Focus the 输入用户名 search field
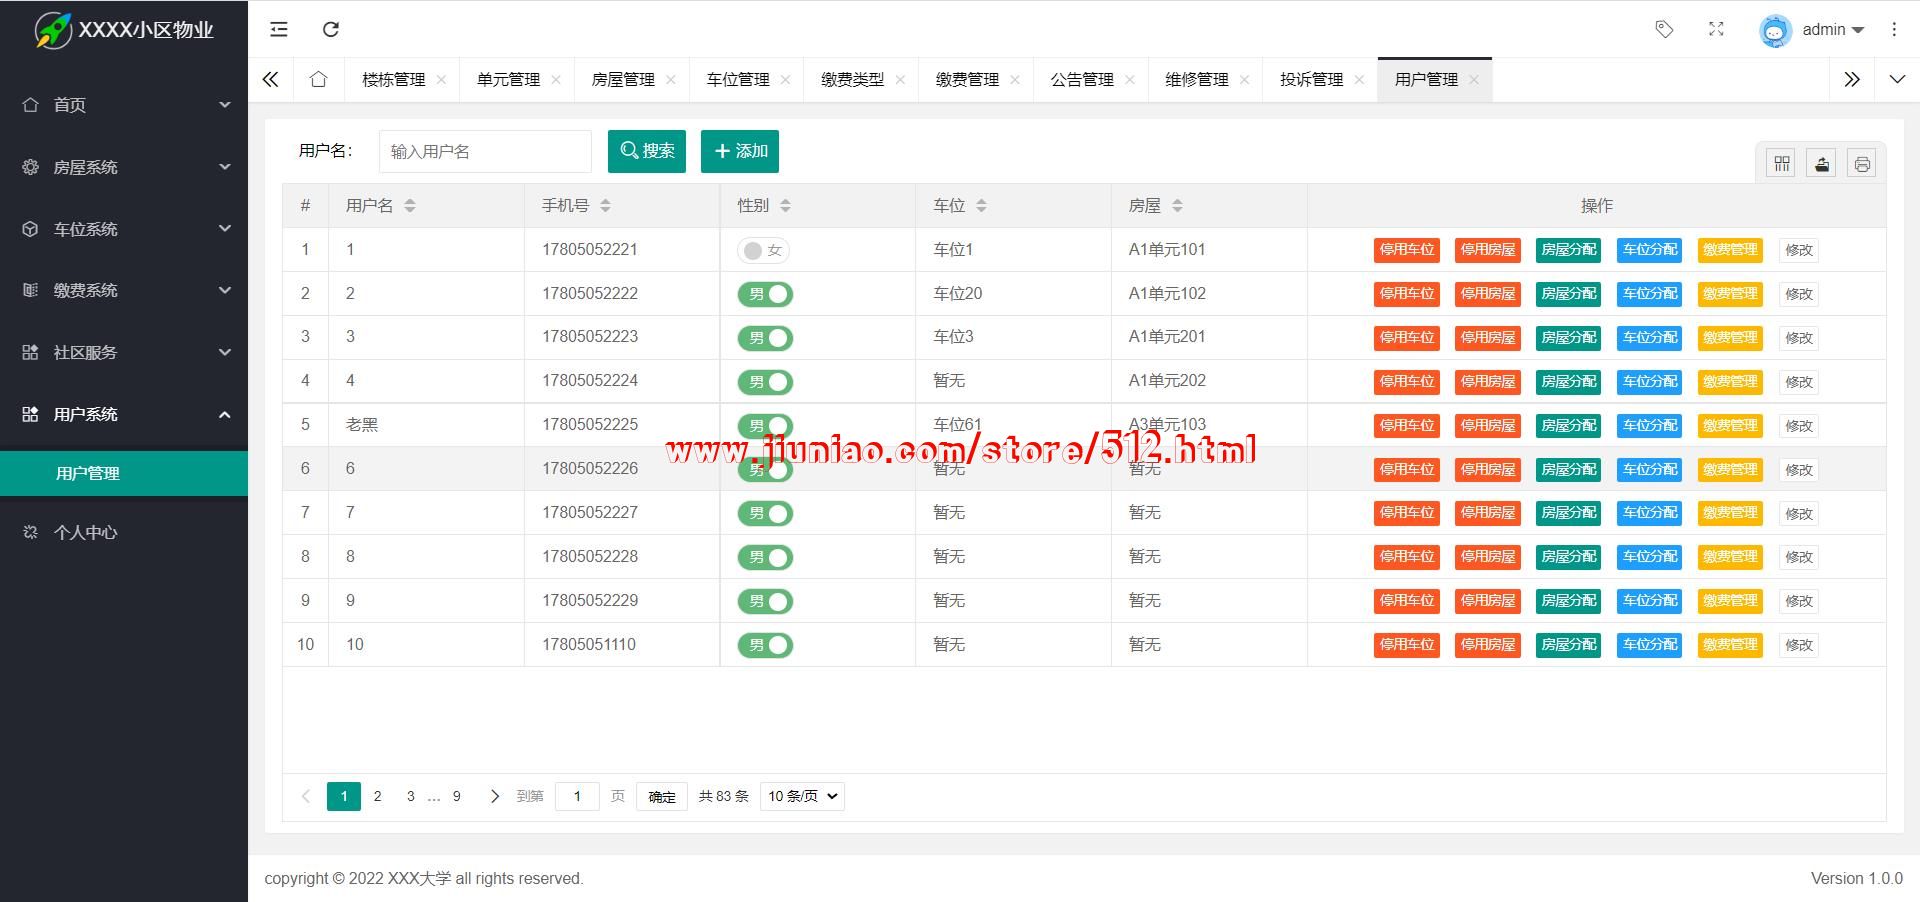1920x902 pixels. point(485,152)
